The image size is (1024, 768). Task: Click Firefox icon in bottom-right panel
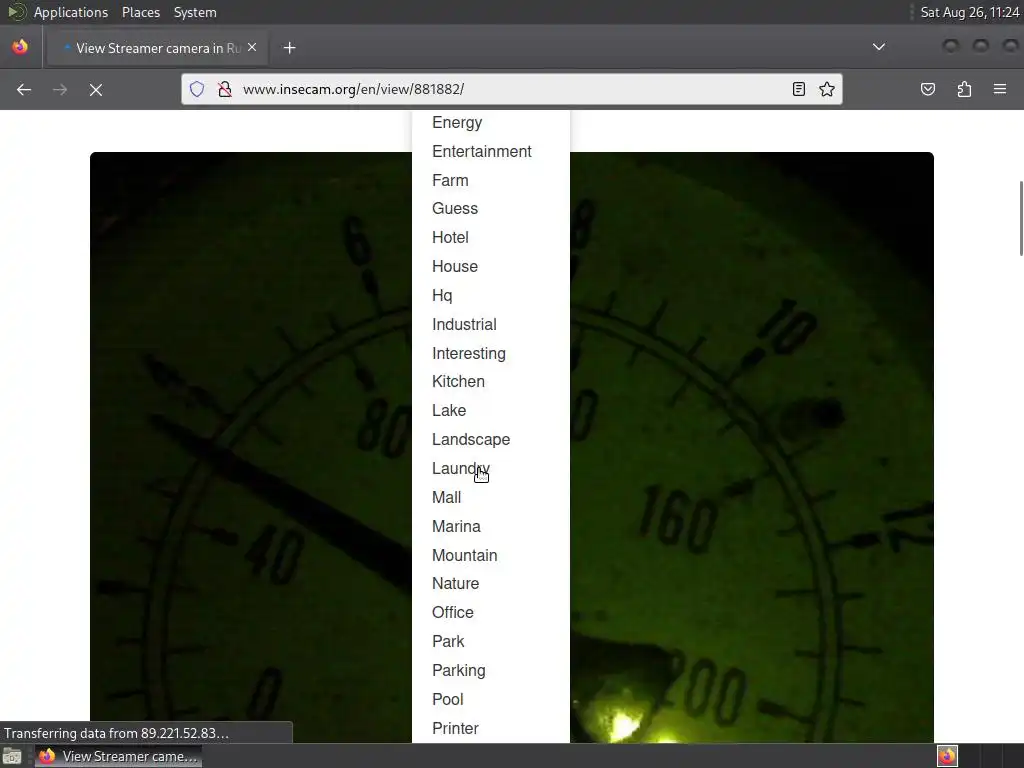click(x=947, y=756)
